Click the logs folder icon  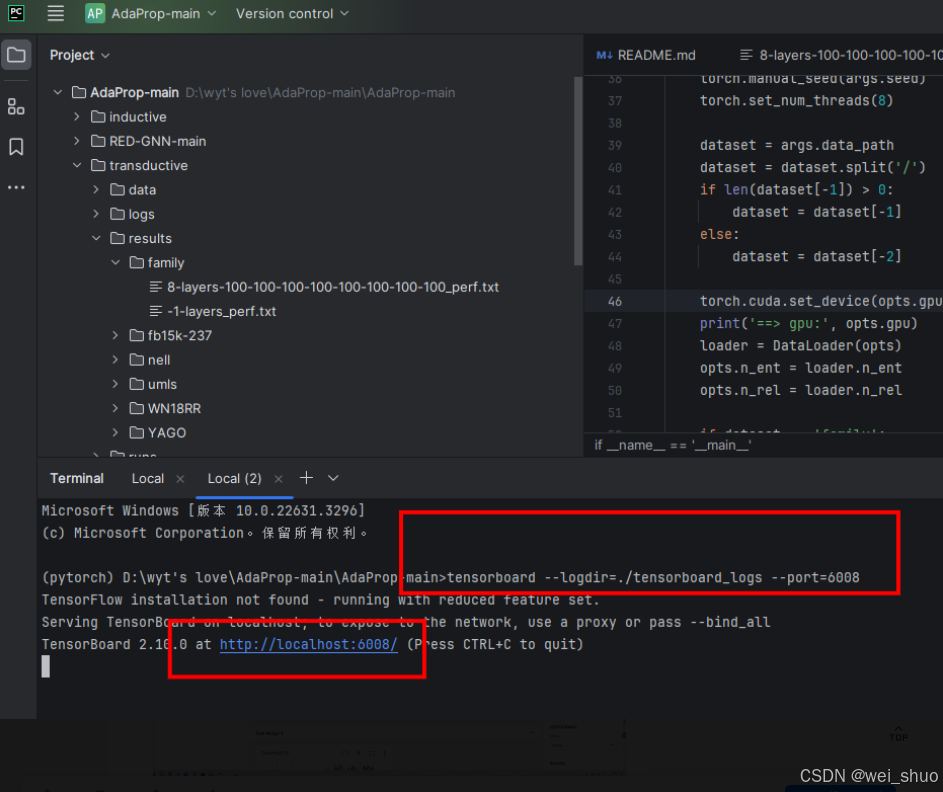[x=117, y=214]
